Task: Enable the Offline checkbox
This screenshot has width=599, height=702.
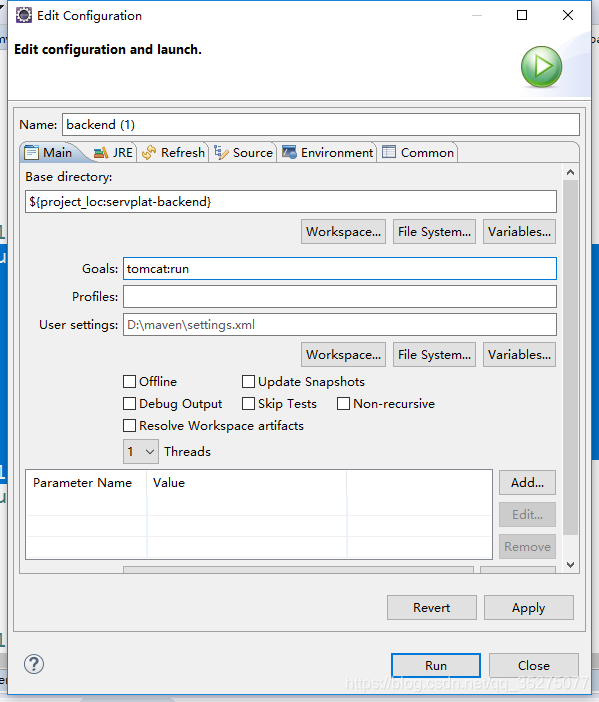Action: pyautogui.click(x=129, y=381)
